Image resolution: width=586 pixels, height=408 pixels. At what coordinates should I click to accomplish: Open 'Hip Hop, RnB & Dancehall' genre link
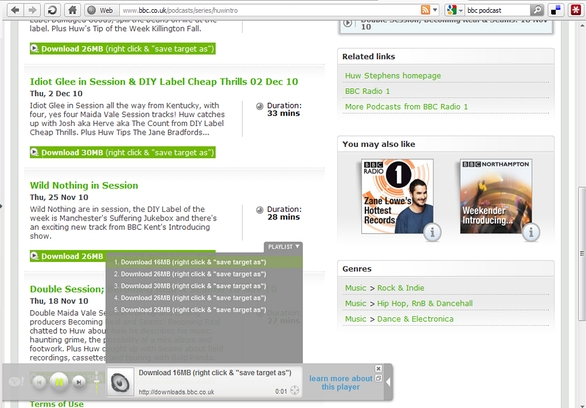coord(425,303)
